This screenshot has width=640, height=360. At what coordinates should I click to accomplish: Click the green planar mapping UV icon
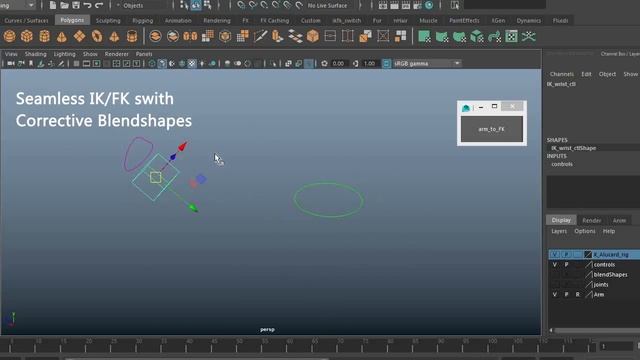(x=424, y=36)
